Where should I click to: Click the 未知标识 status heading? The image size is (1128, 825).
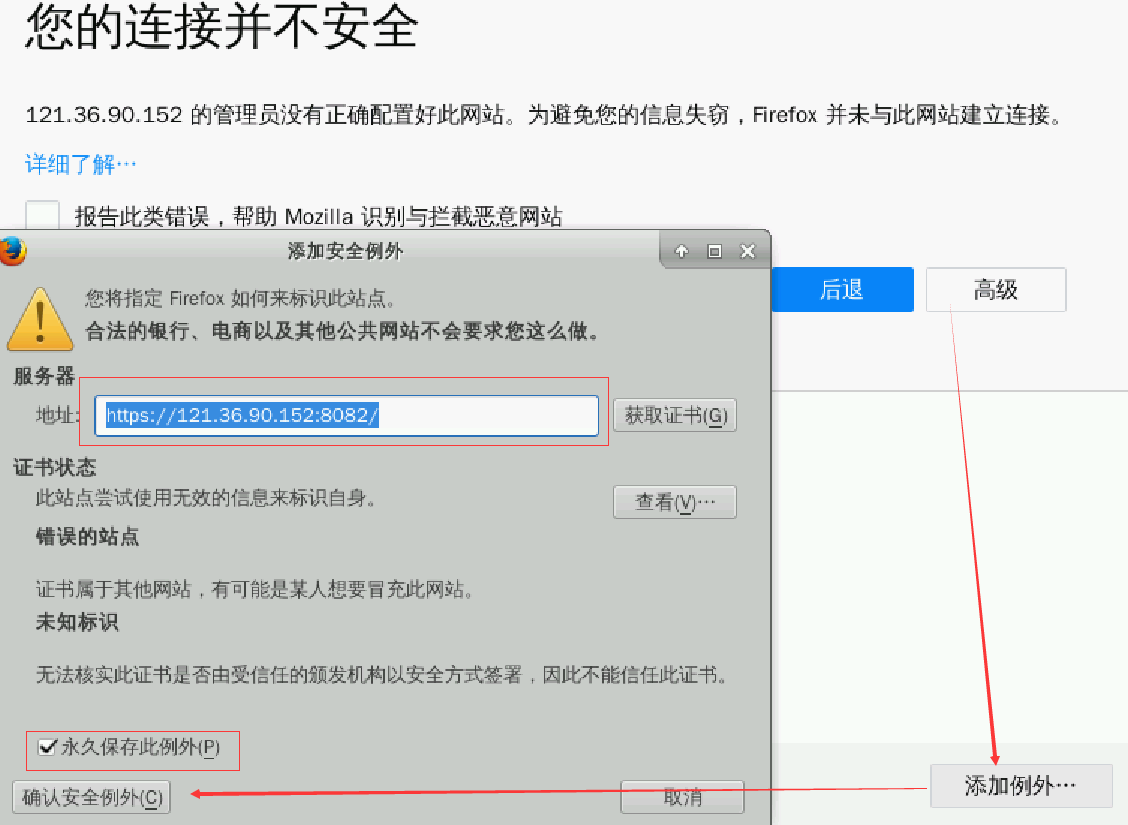[77, 622]
